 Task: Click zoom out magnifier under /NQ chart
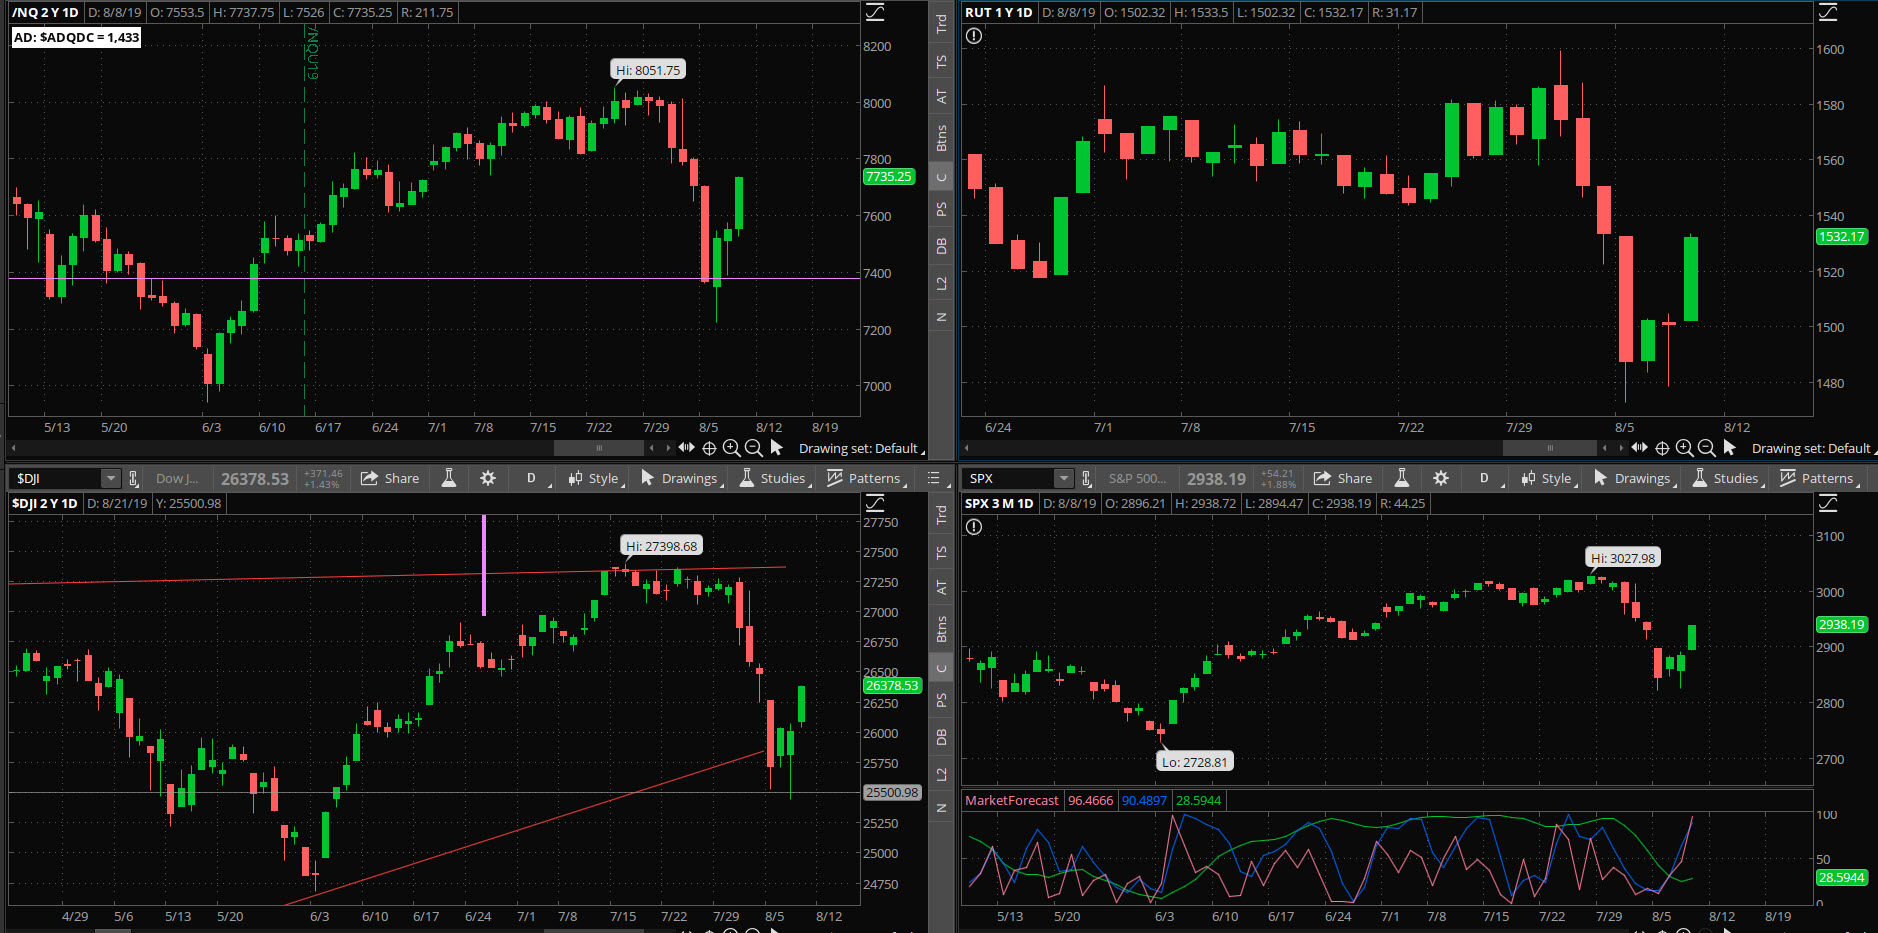(x=753, y=448)
